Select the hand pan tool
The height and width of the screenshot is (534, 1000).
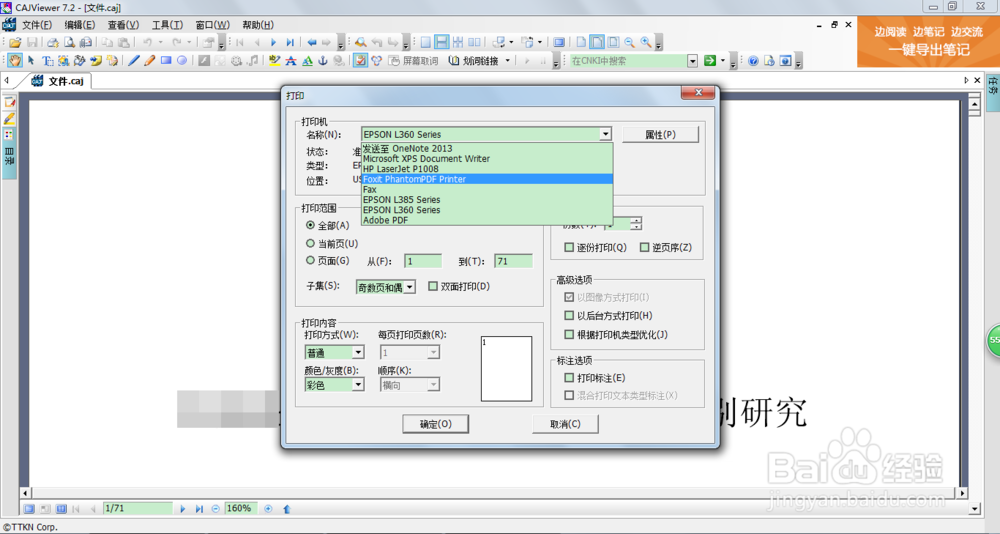[x=15, y=61]
